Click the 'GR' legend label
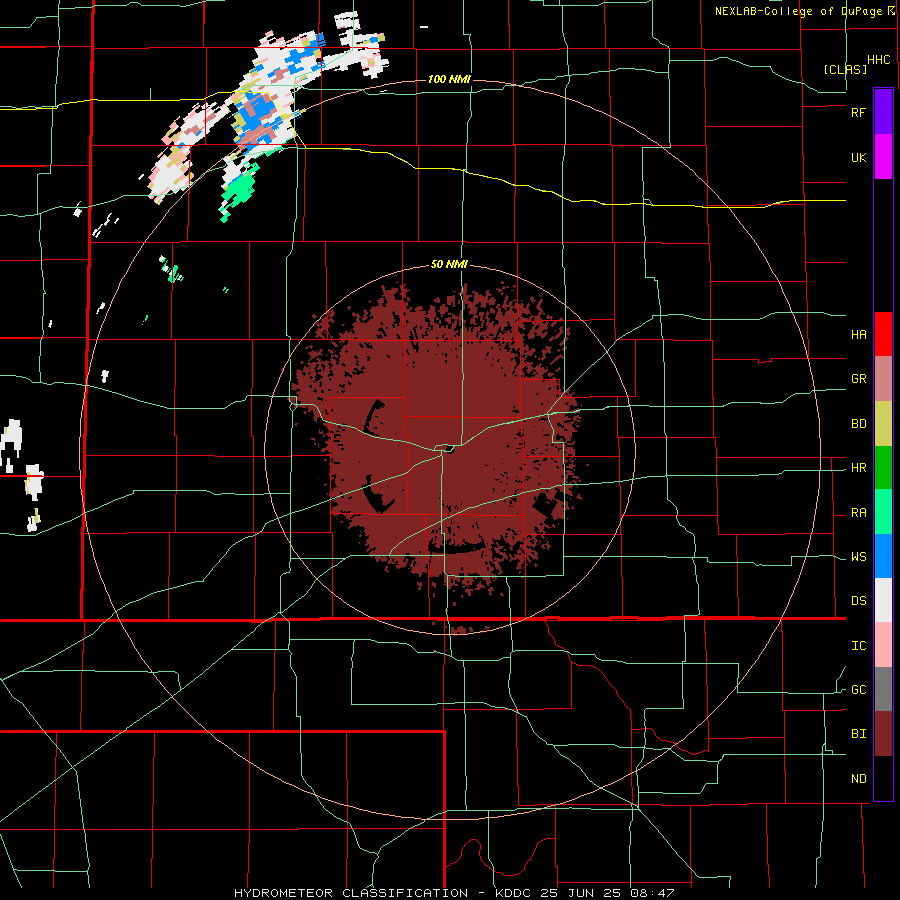Viewport: 900px width, 900px height. (858, 379)
